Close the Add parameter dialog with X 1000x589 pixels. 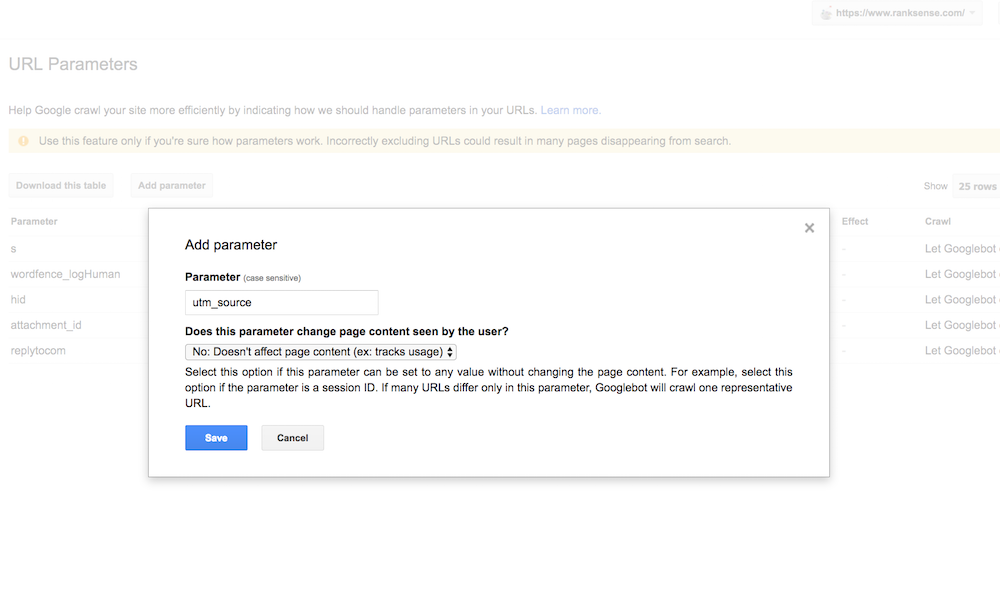point(809,228)
